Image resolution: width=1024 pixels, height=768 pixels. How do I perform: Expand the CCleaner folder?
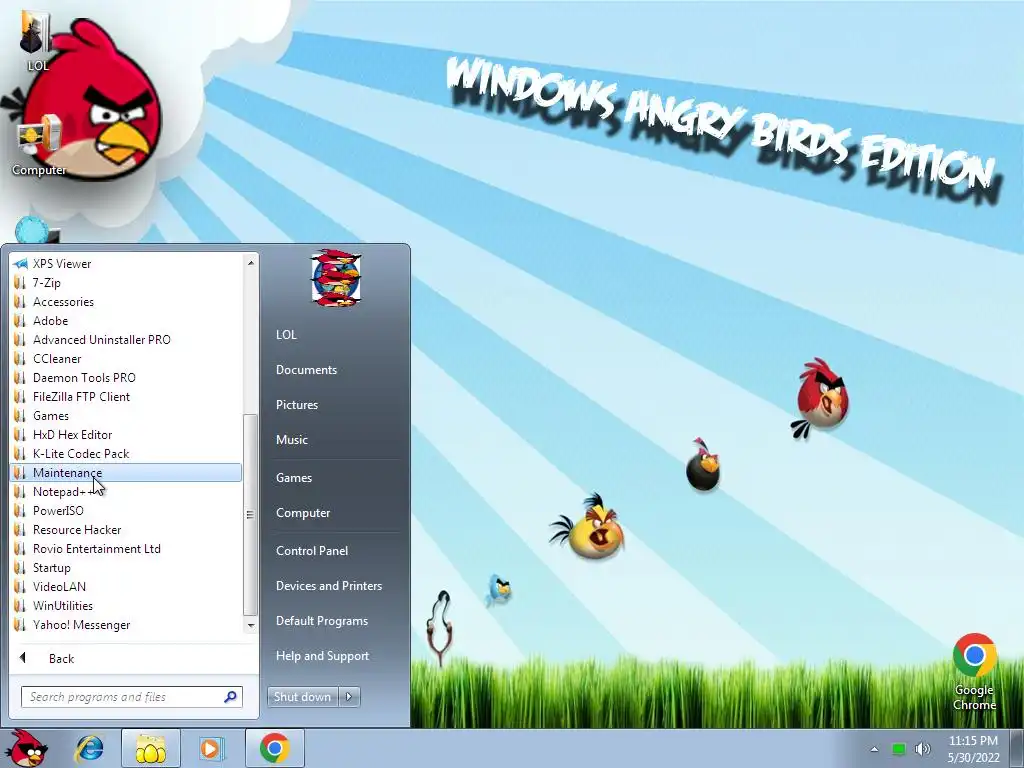125,359
